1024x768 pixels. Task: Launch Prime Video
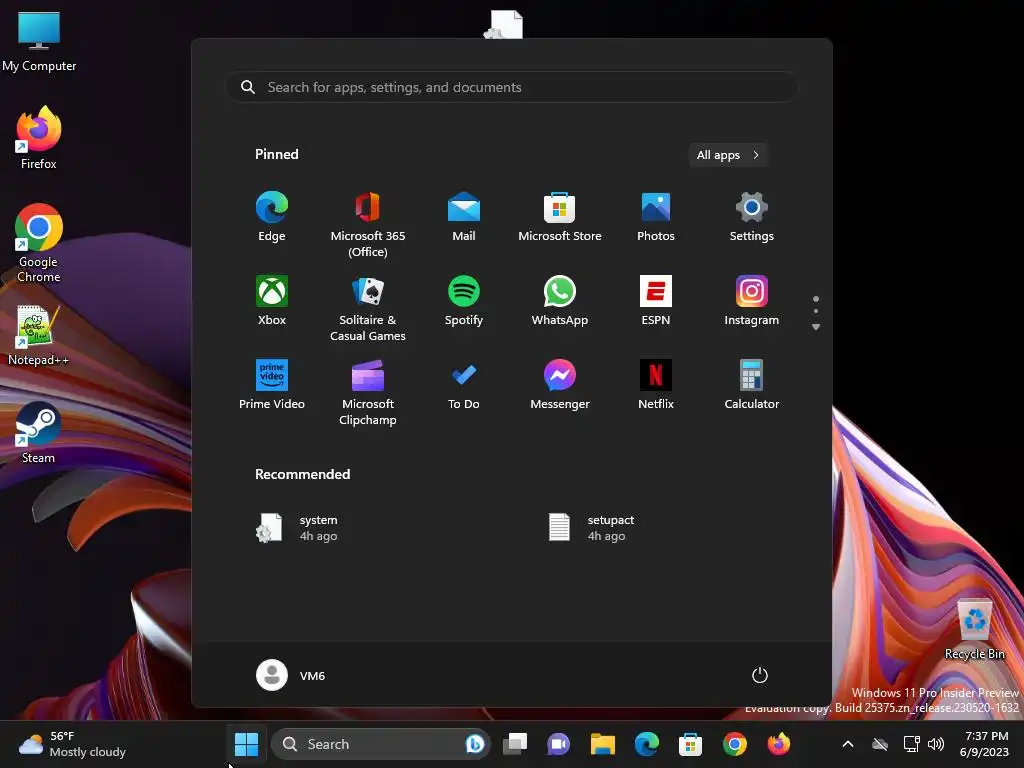click(x=272, y=385)
